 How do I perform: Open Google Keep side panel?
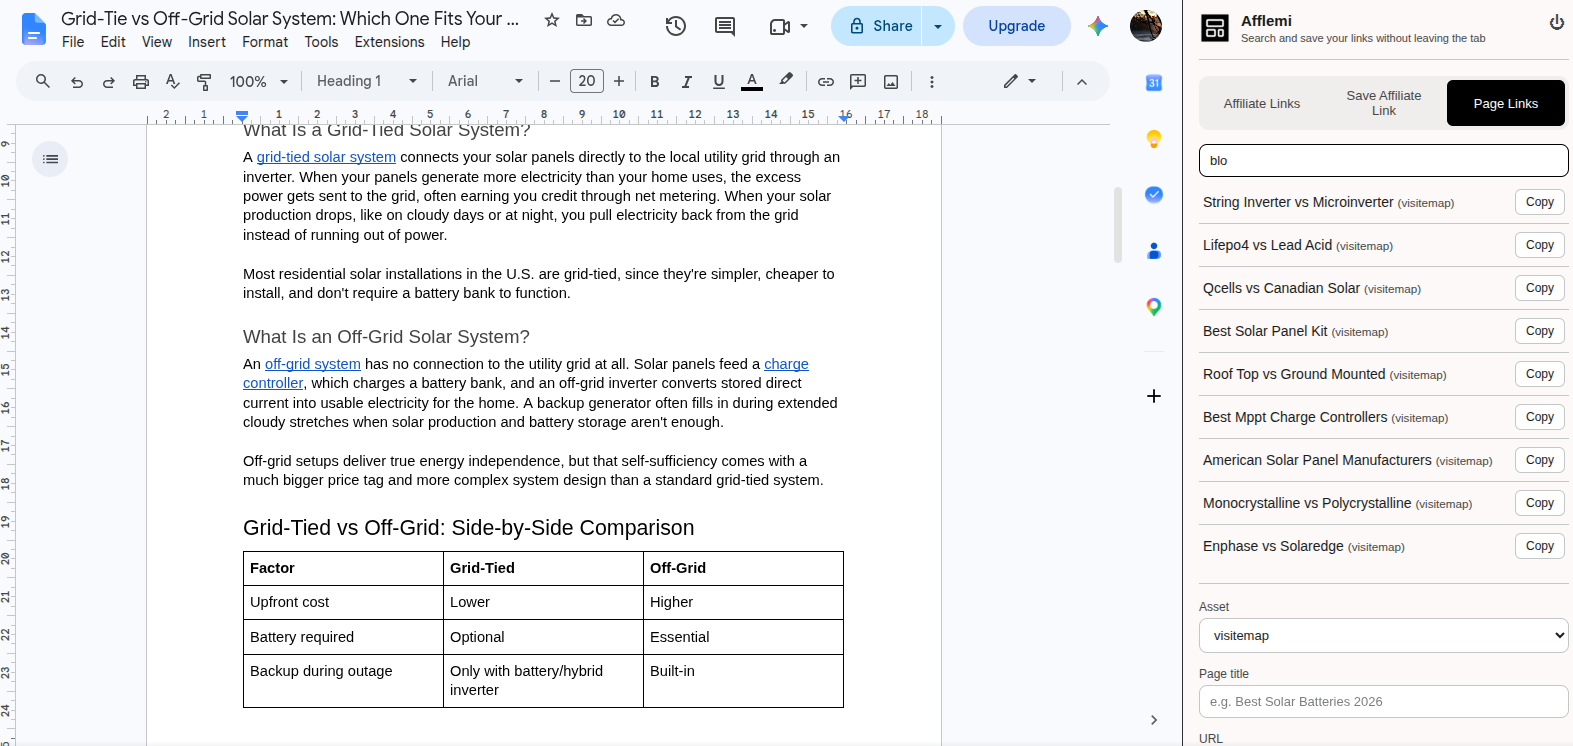(x=1154, y=139)
